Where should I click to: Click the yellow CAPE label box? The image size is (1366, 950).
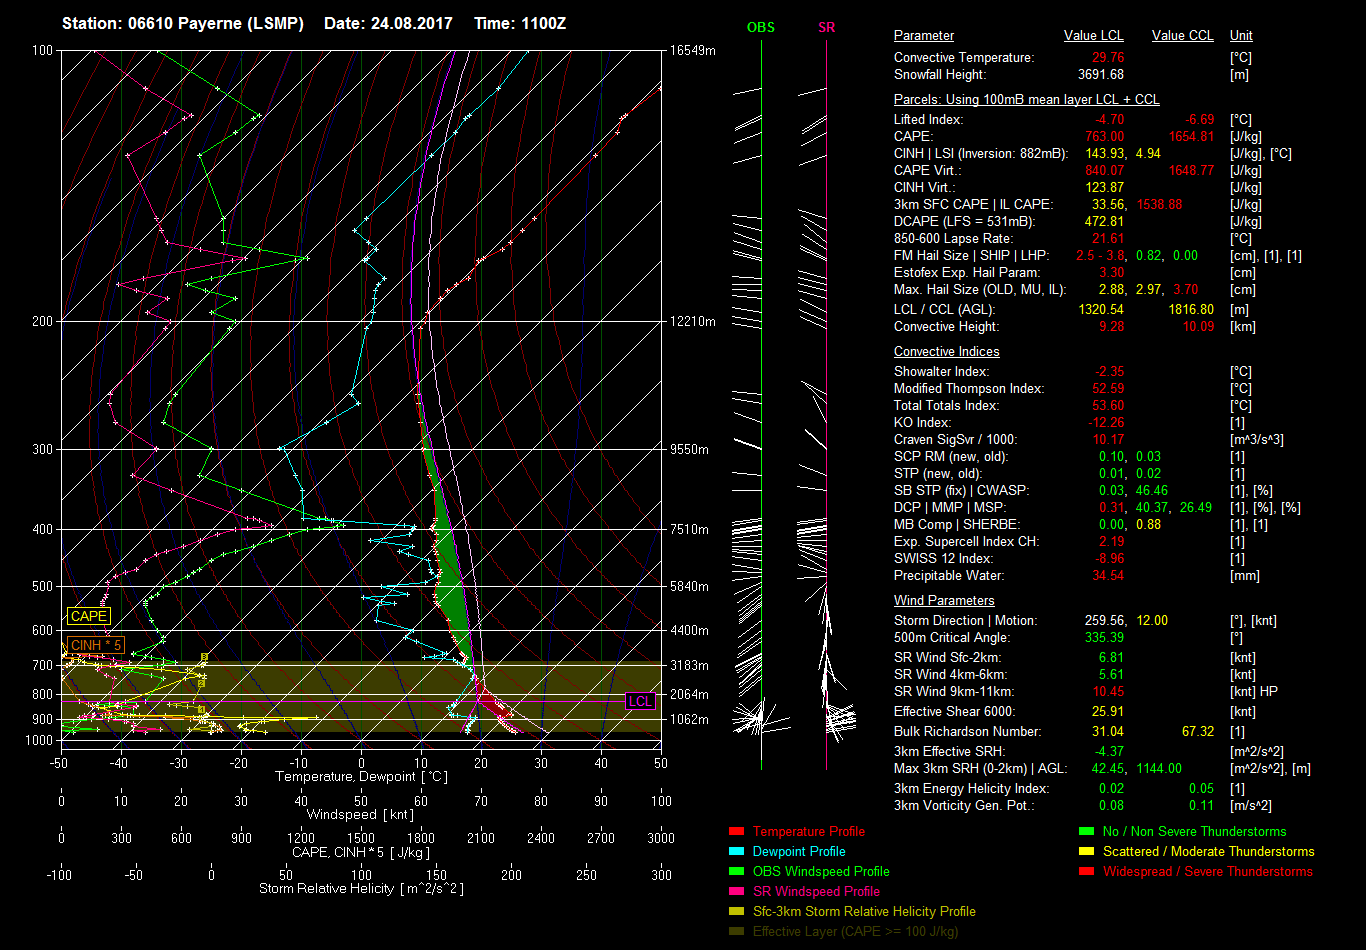88,617
